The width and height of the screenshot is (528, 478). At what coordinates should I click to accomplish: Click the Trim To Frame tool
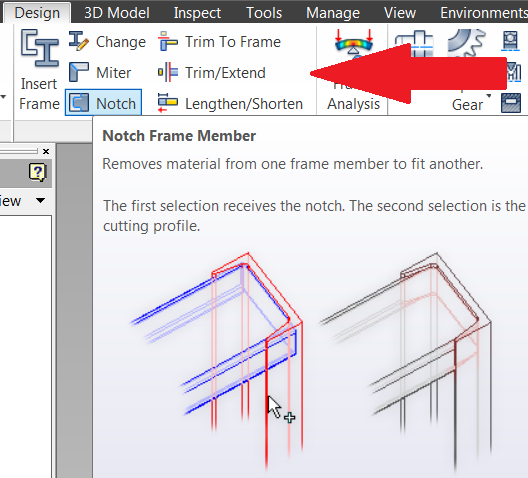(x=219, y=42)
